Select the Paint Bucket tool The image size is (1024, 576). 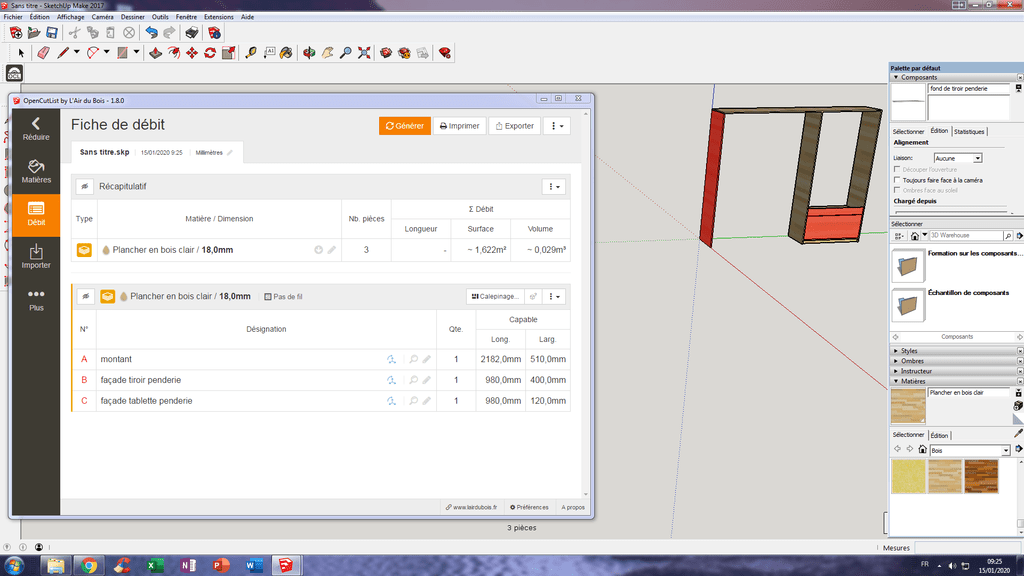pyautogui.click(x=287, y=53)
